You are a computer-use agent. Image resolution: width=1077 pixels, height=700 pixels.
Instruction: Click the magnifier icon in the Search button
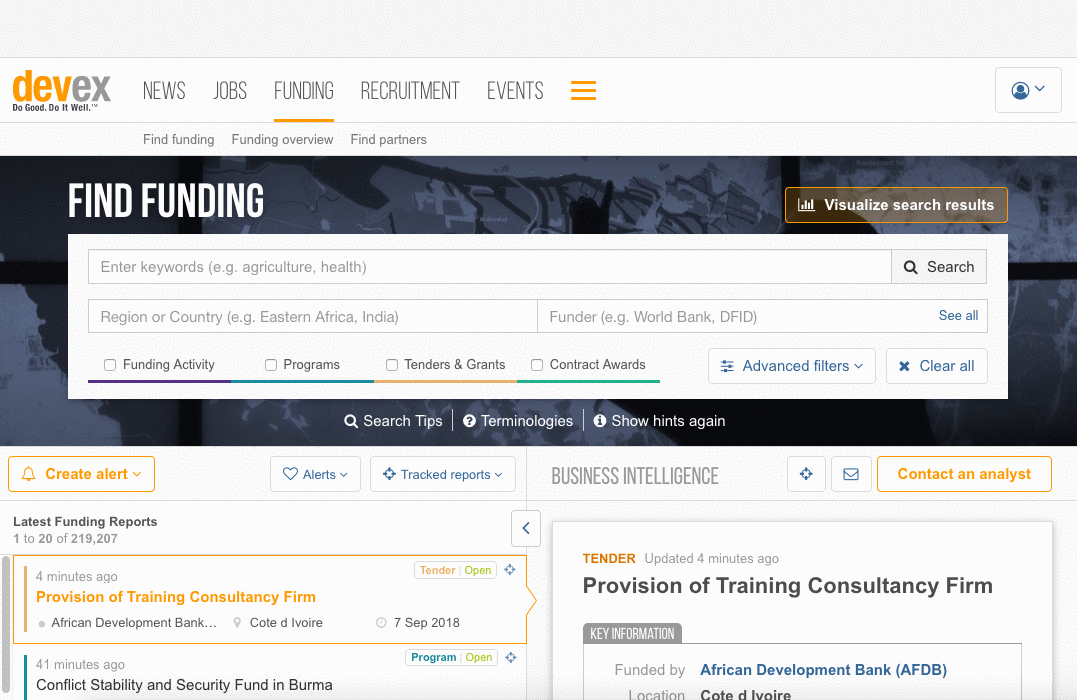click(910, 267)
